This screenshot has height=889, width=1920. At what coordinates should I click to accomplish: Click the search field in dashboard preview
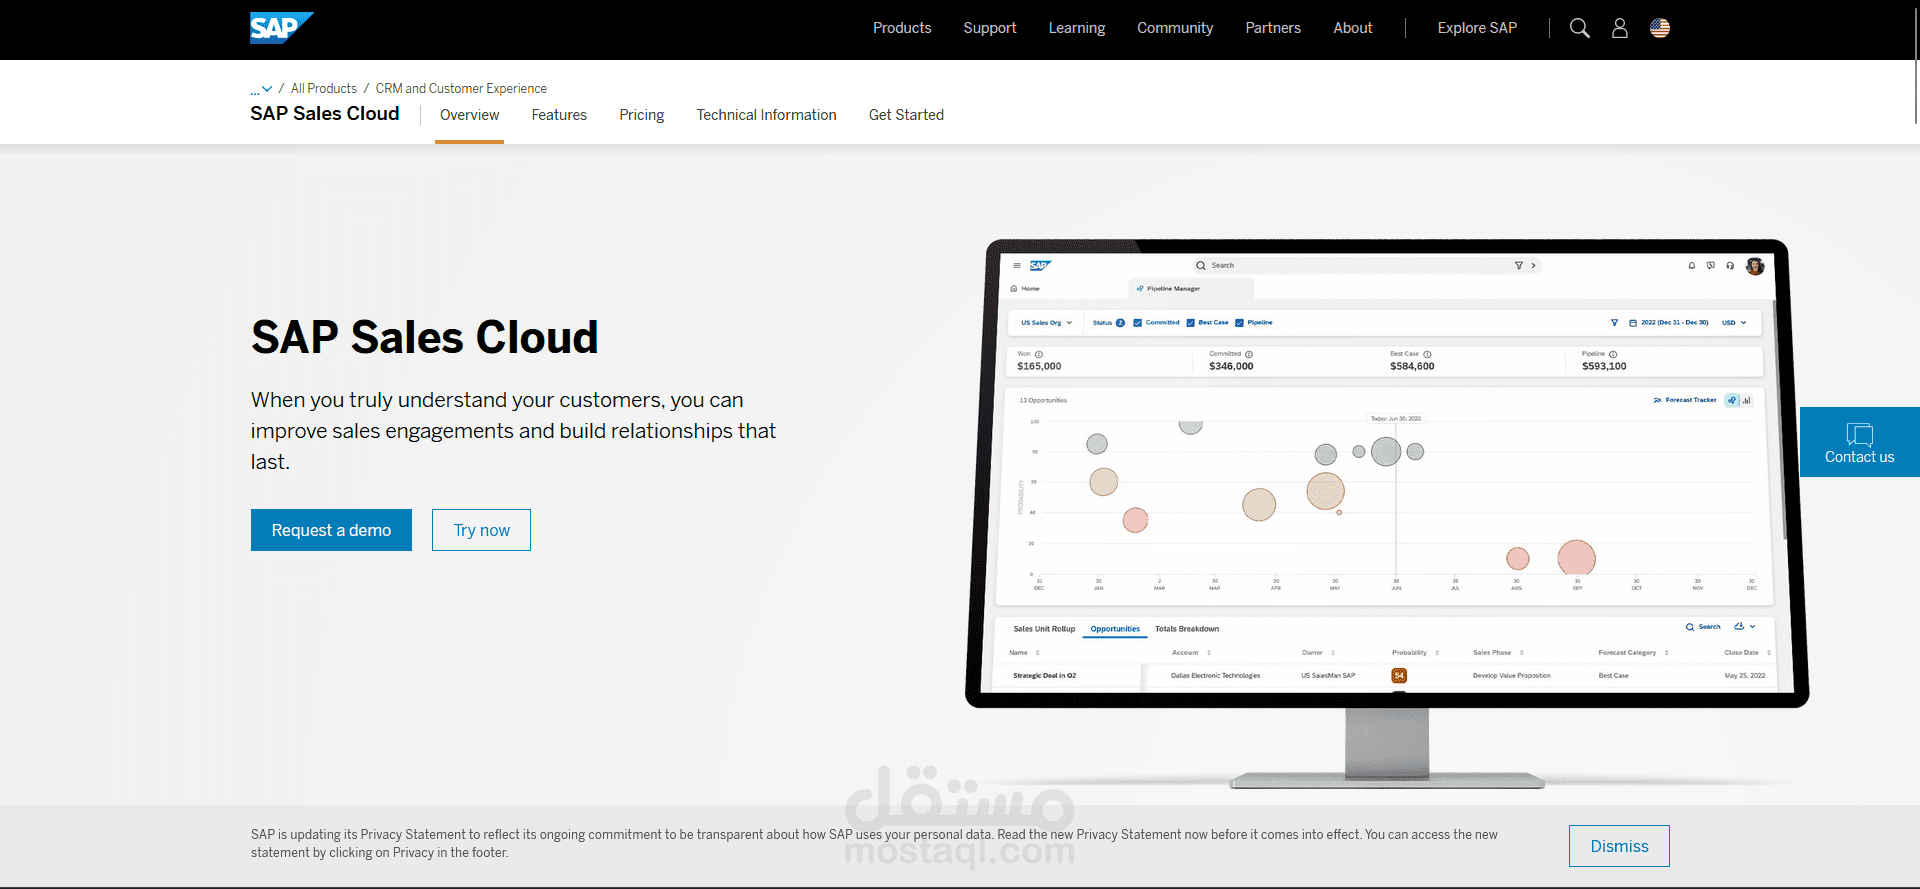[1367, 266]
